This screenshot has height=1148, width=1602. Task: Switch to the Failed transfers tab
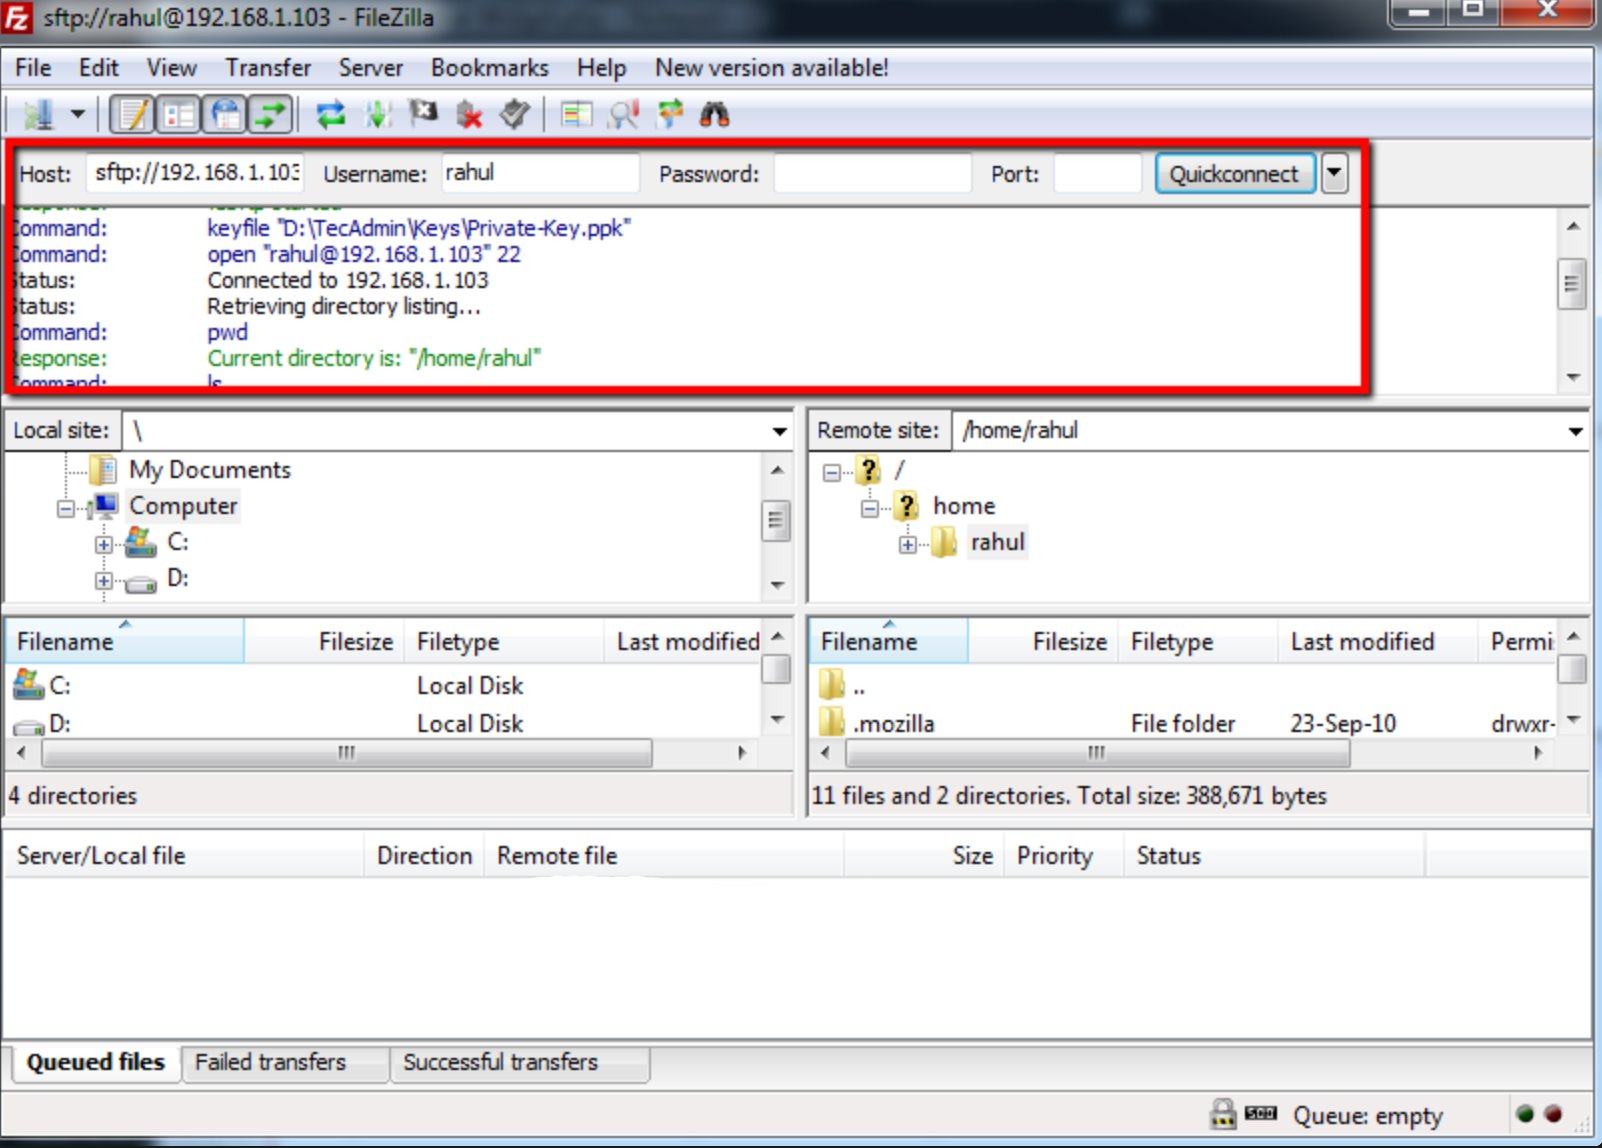click(x=270, y=1062)
